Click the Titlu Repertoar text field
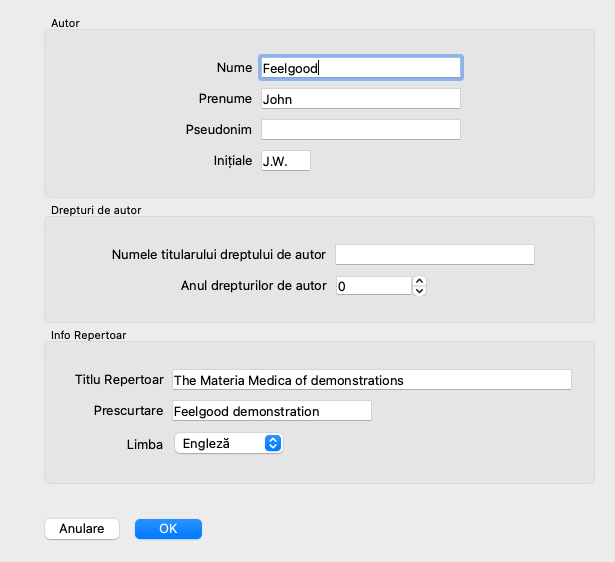The width and height of the screenshot is (615, 562). coord(371,380)
